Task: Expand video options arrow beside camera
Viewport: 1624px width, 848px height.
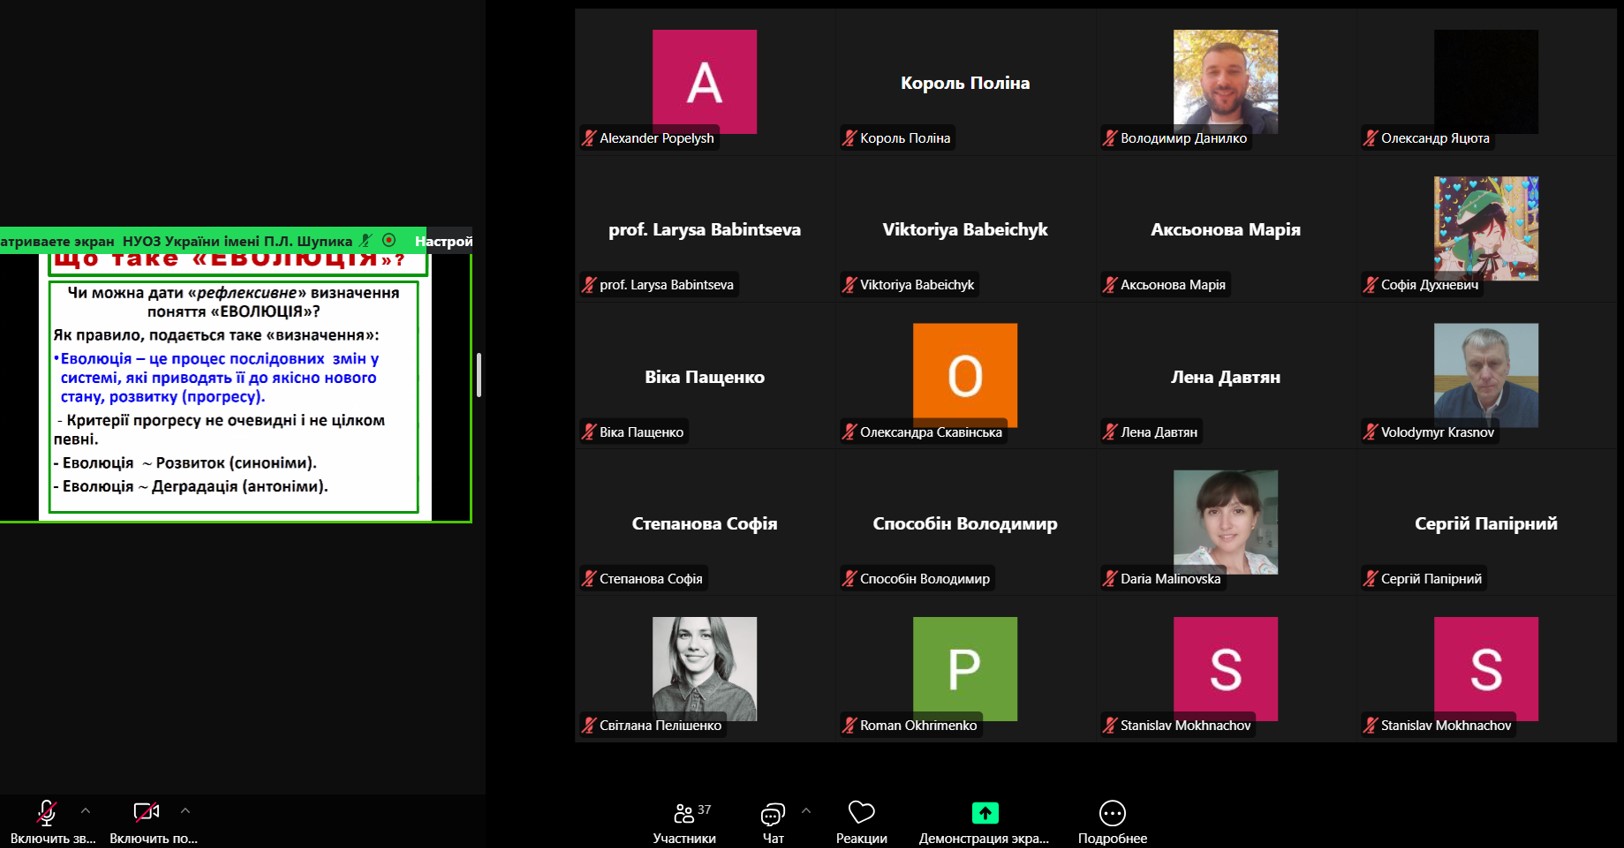Action: (x=185, y=811)
